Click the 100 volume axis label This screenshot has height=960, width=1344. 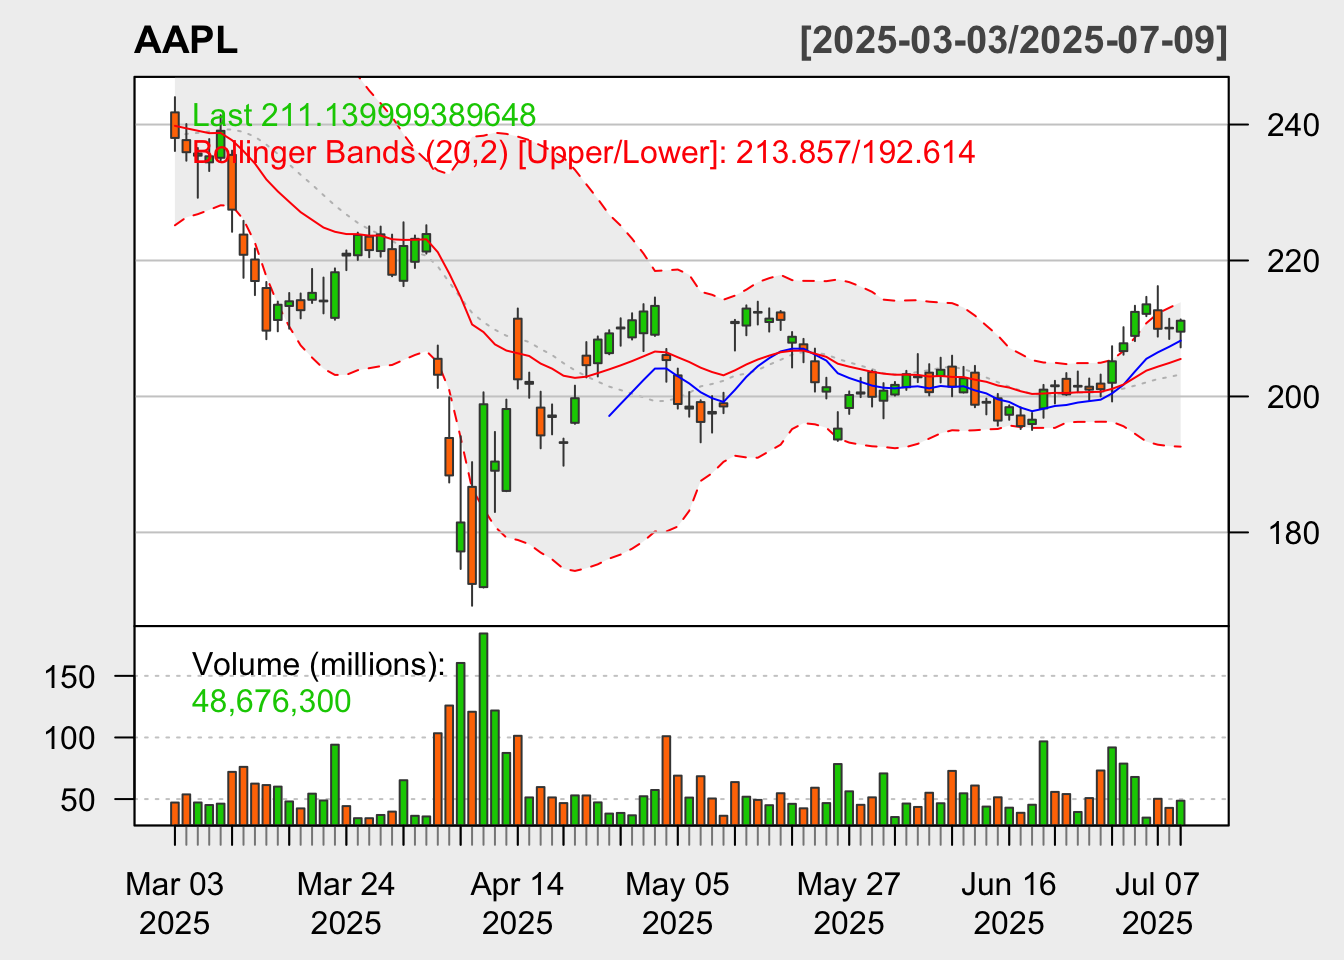click(x=70, y=739)
